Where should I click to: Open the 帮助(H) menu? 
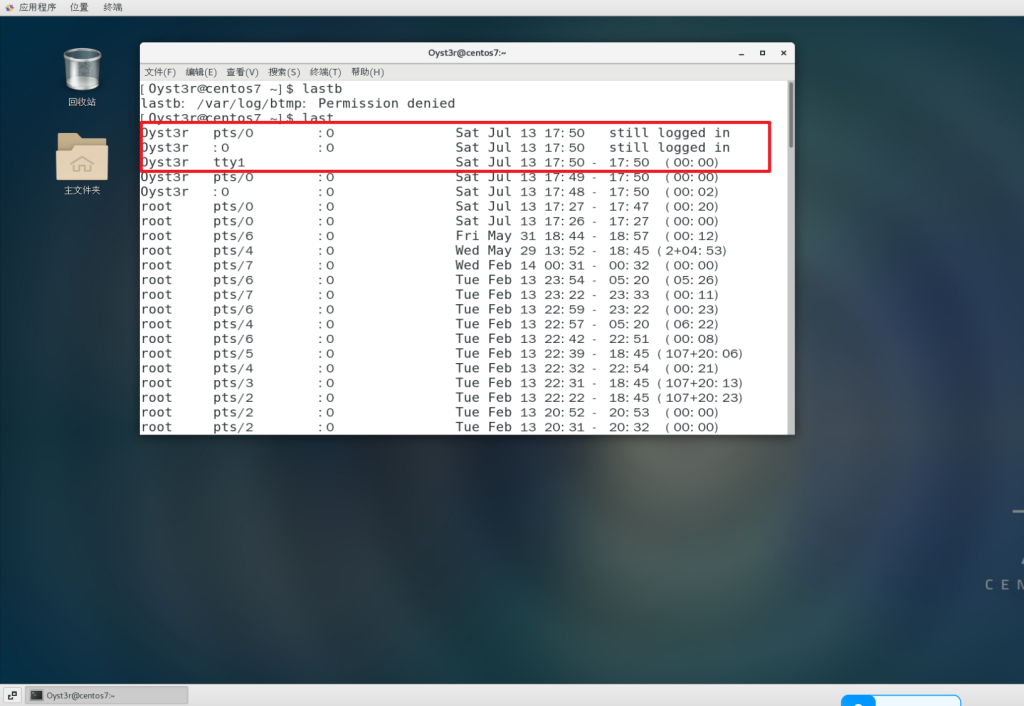click(x=367, y=72)
